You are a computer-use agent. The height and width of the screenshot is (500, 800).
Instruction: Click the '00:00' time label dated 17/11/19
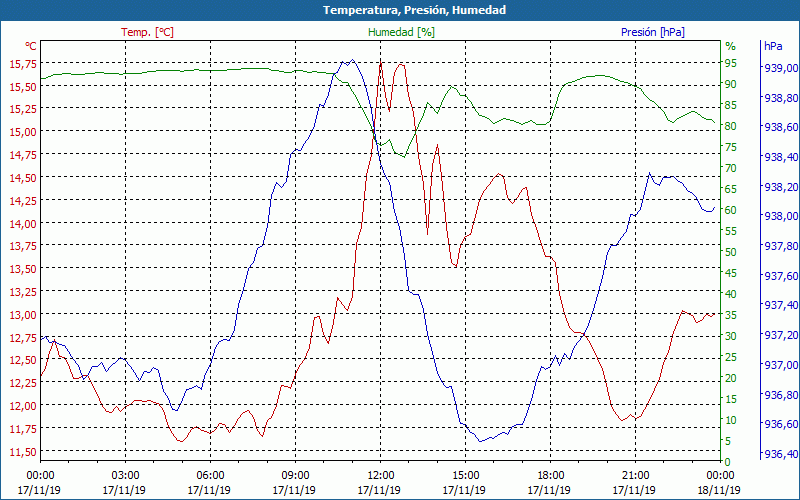coord(40,476)
